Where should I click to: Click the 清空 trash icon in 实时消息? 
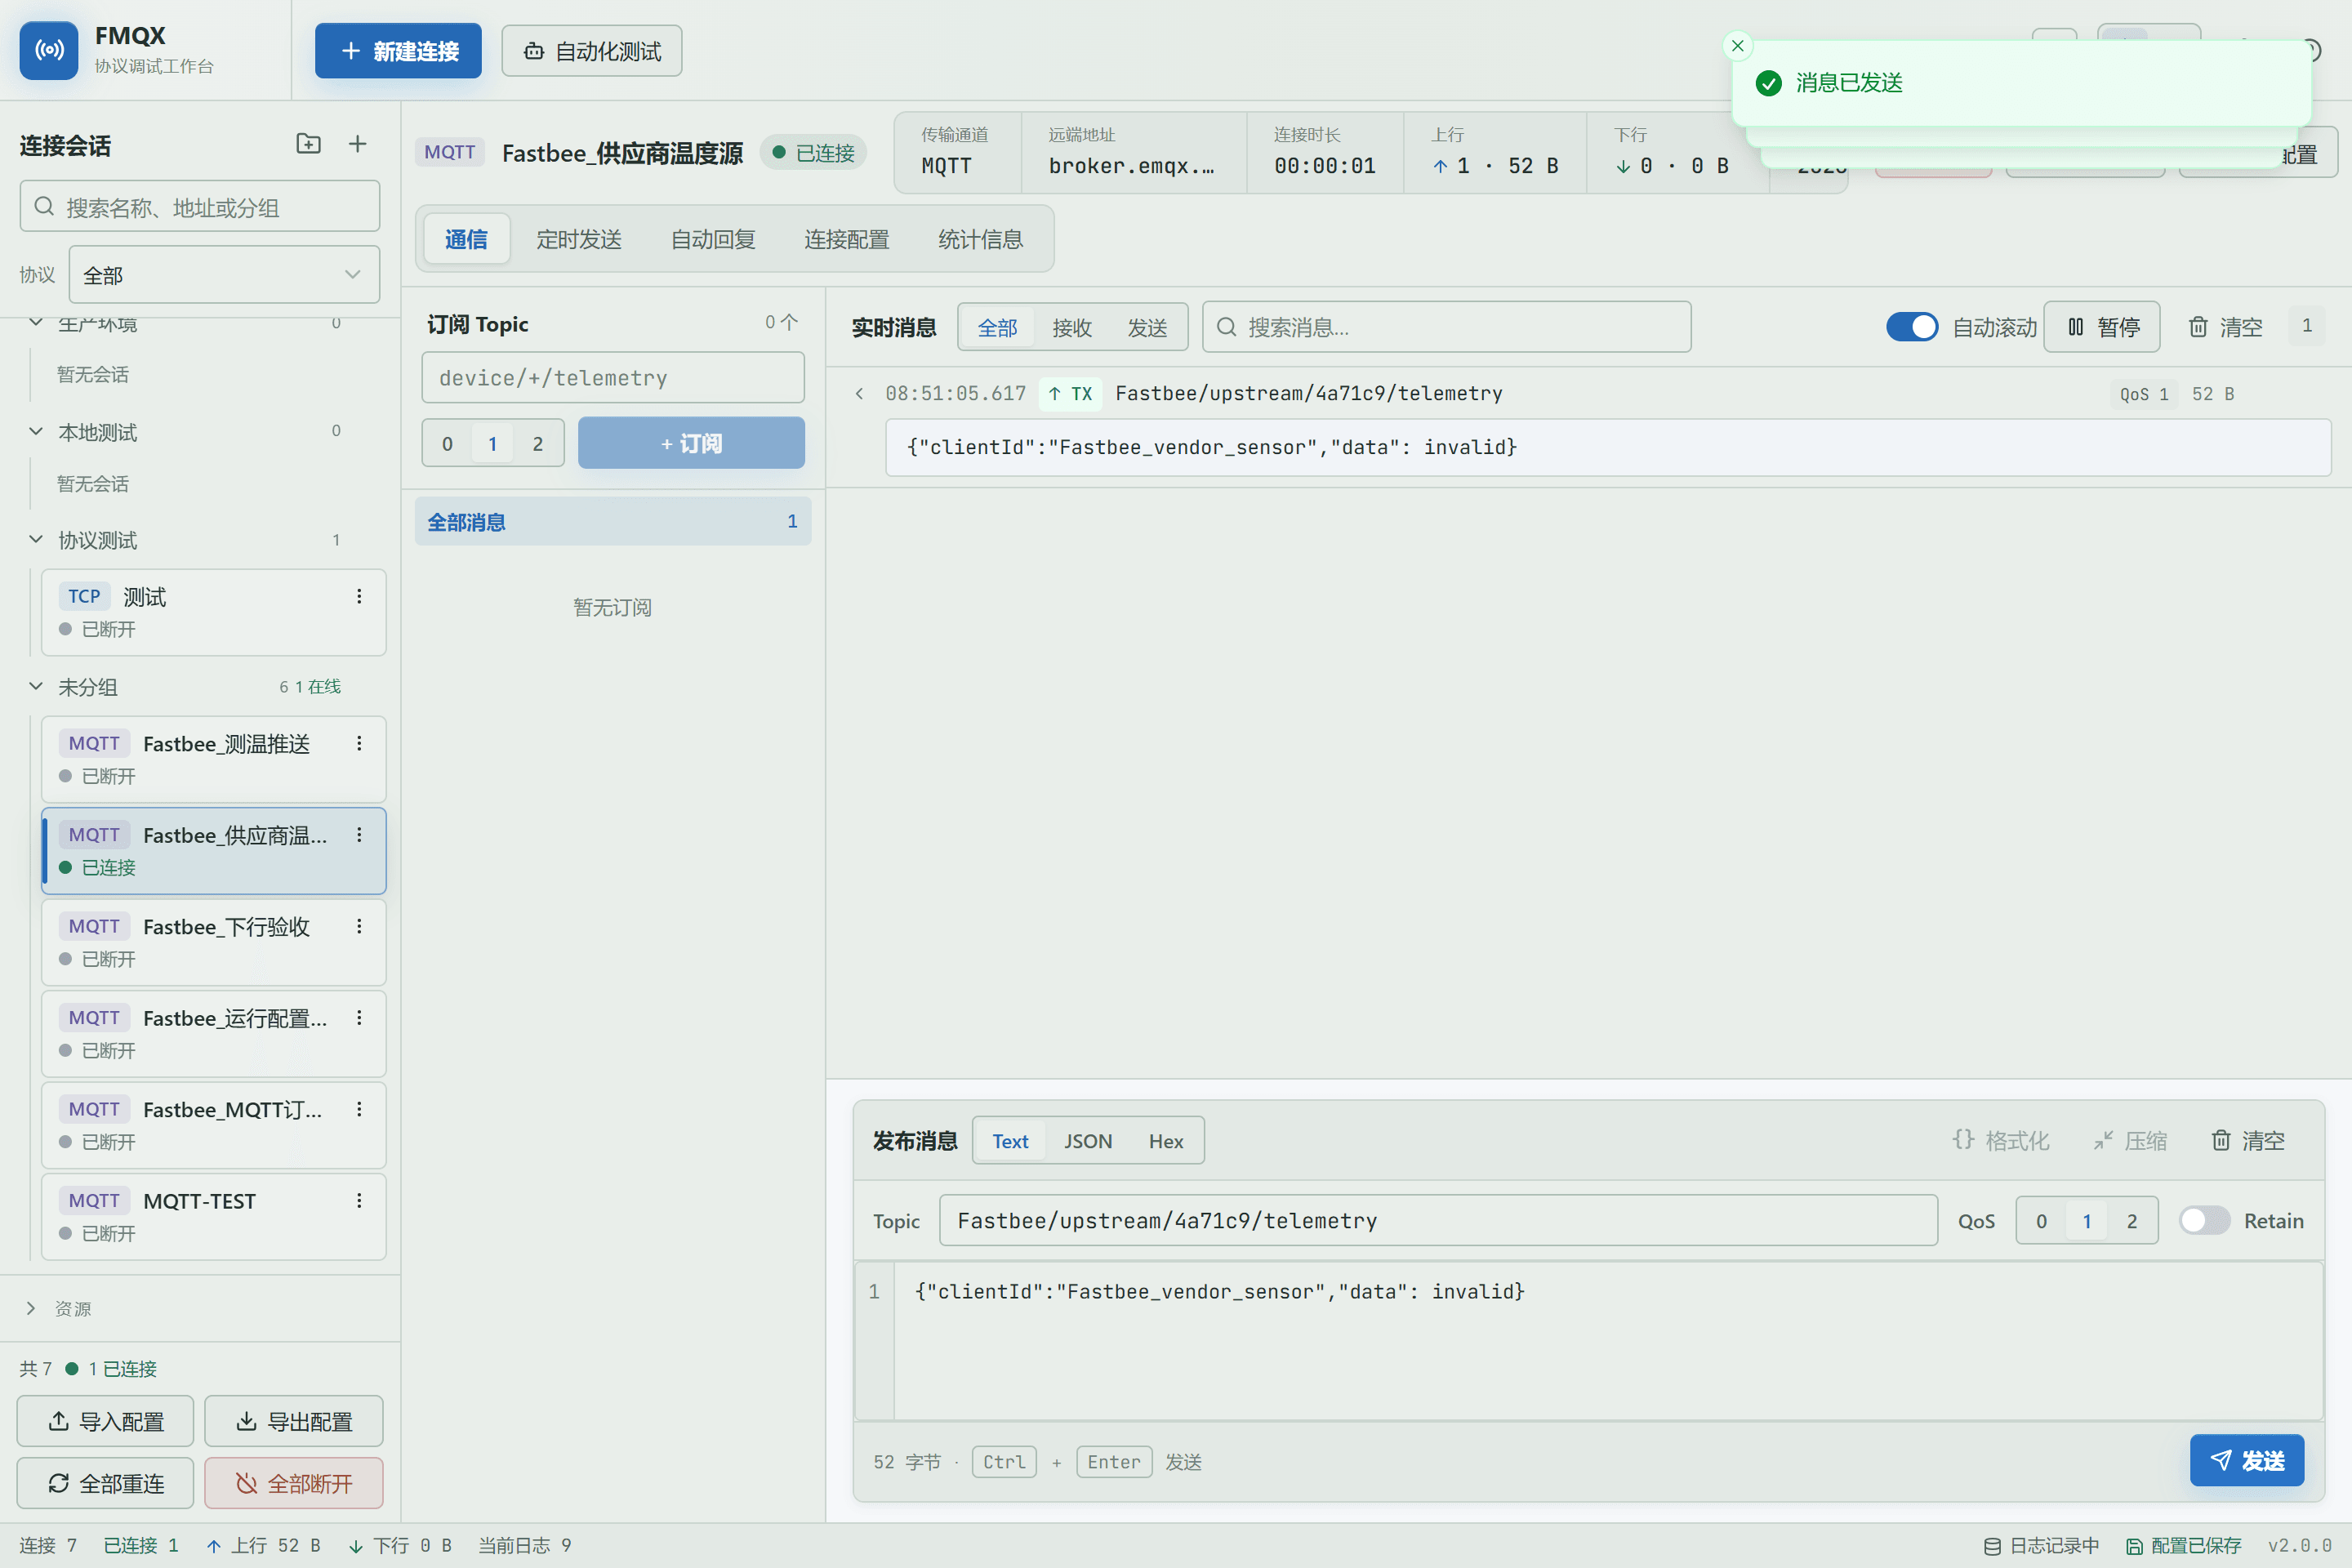tap(2197, 327)
